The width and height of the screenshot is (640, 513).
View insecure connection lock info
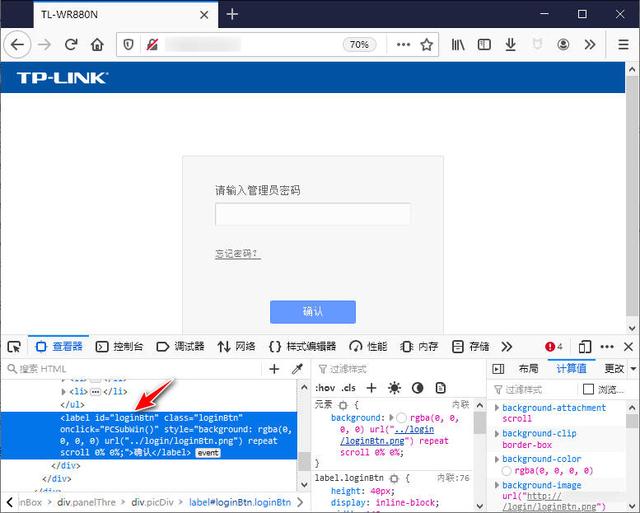click(x=152, y=44)
